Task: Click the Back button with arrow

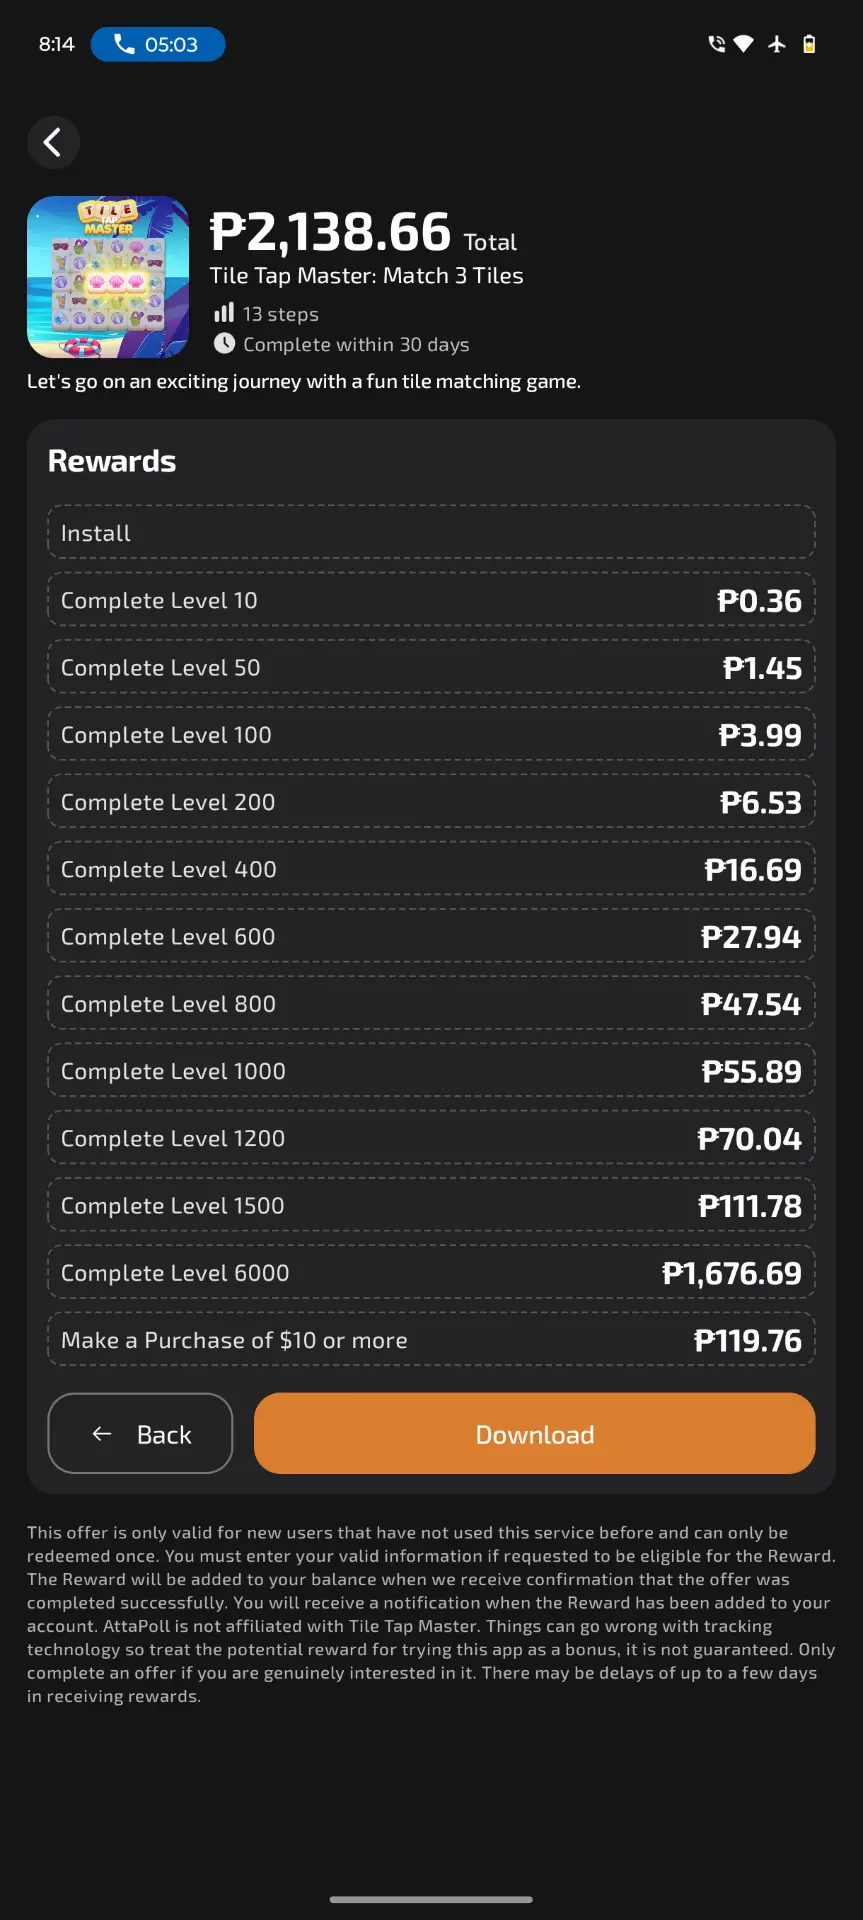Action: click(140, 1433)
